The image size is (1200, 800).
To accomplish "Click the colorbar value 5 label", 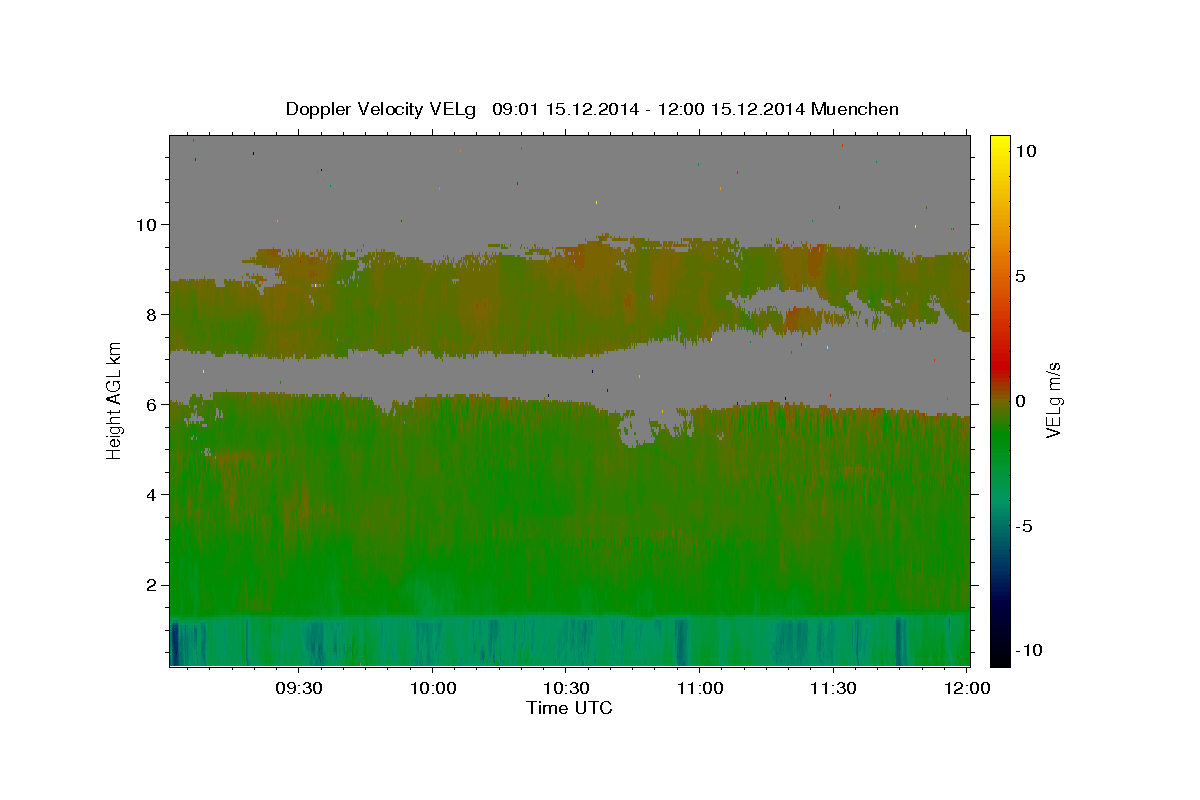I will click(1020, 276).
